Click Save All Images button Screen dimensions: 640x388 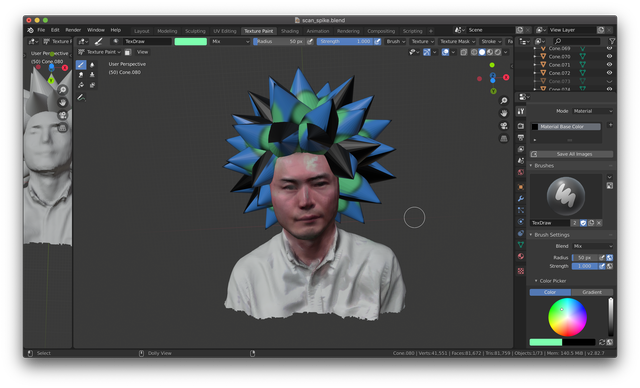click(x=571, y=154)
